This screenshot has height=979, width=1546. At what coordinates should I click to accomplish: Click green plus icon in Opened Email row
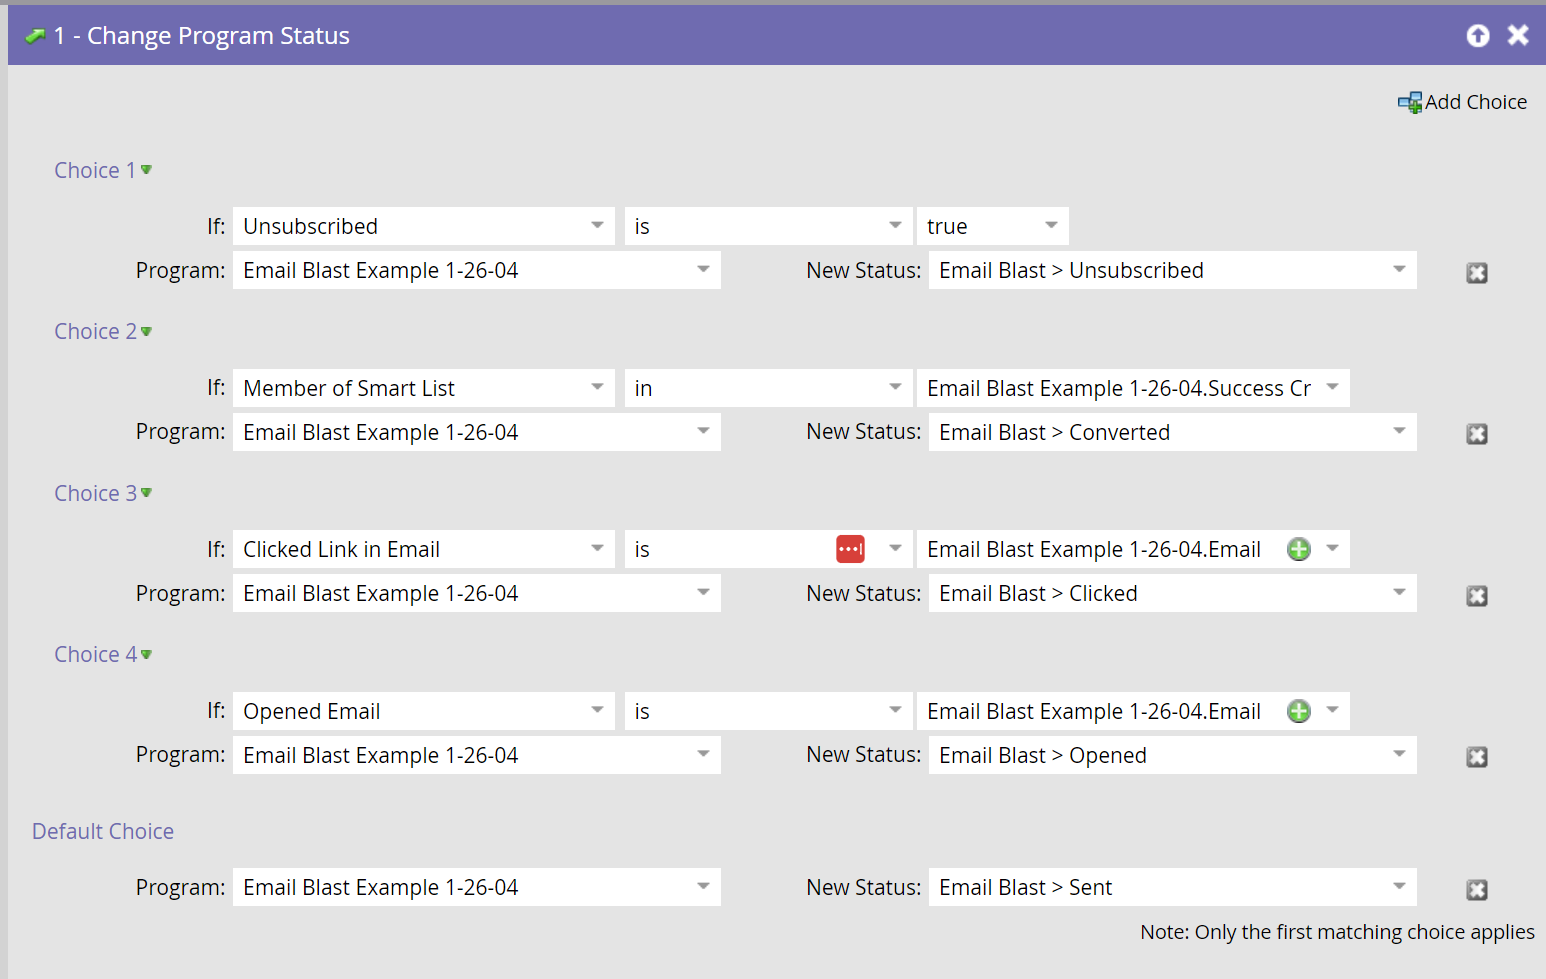1299,711
